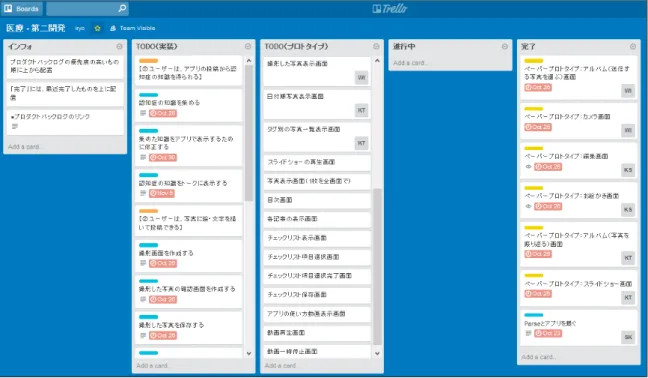Toggle the board star icon
648x378 pixels.
98,29
